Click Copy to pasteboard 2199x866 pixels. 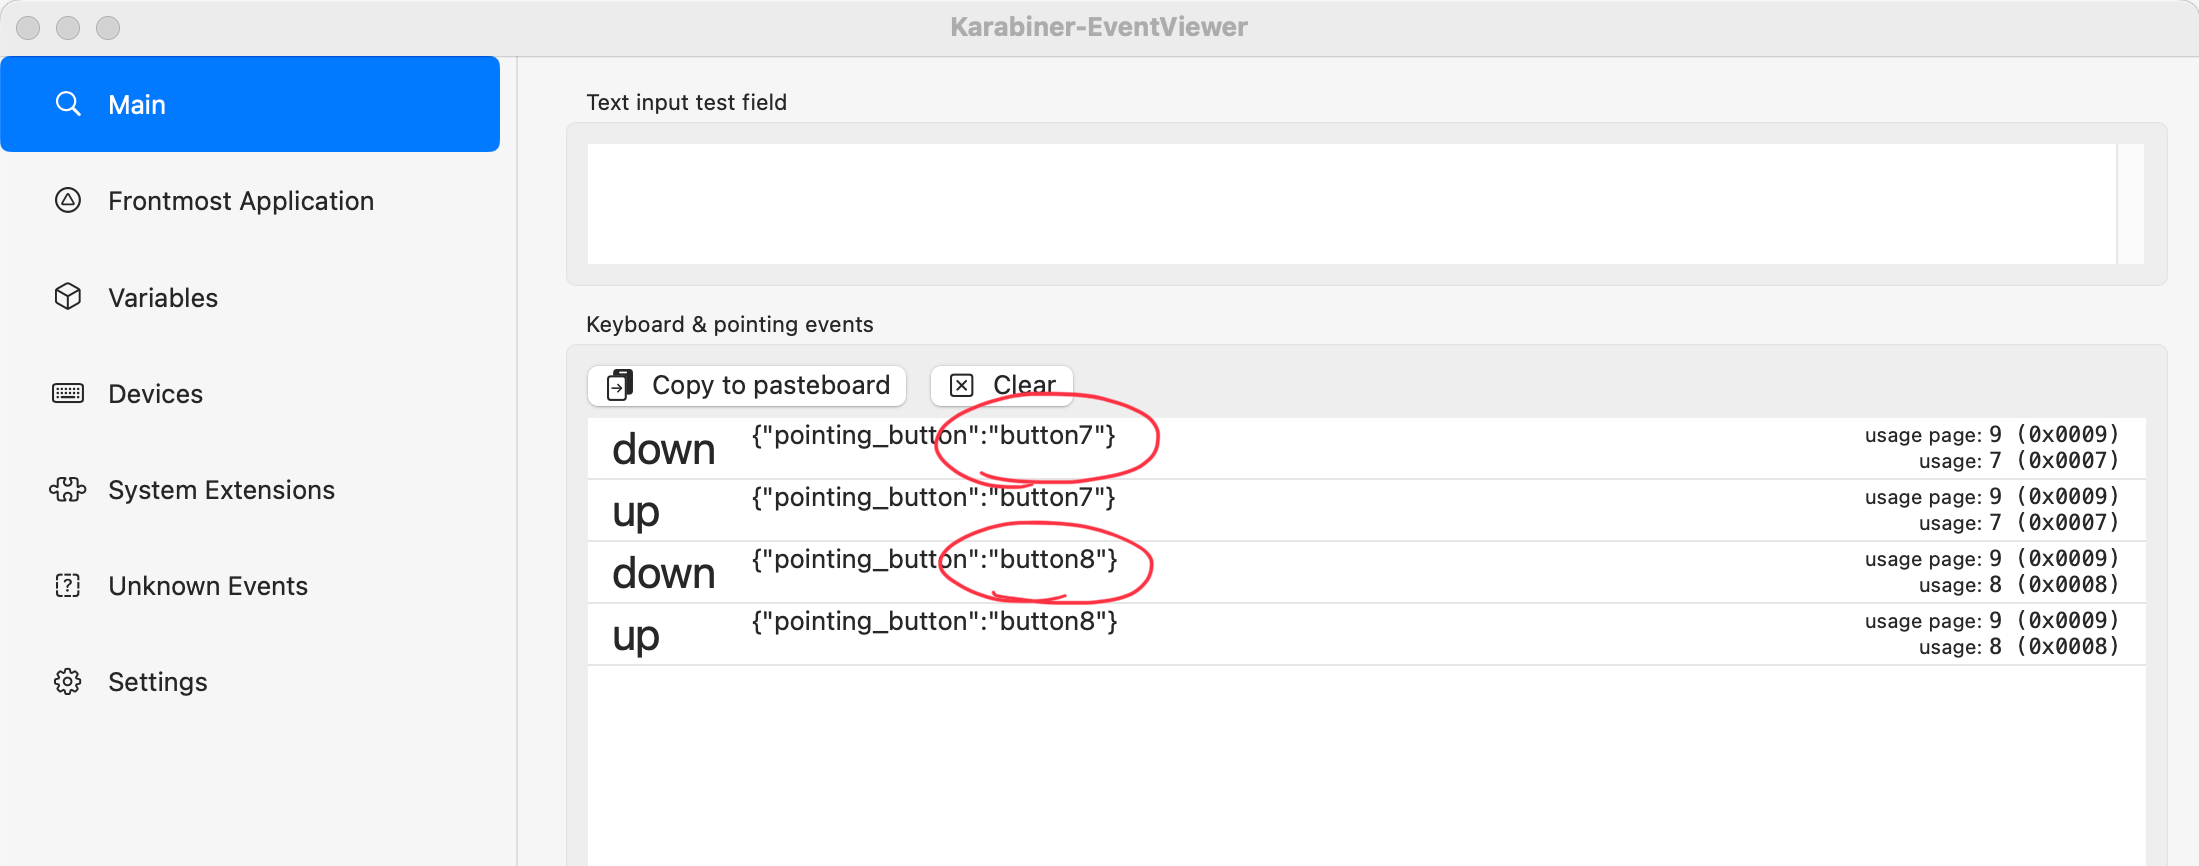pos(746,385)
